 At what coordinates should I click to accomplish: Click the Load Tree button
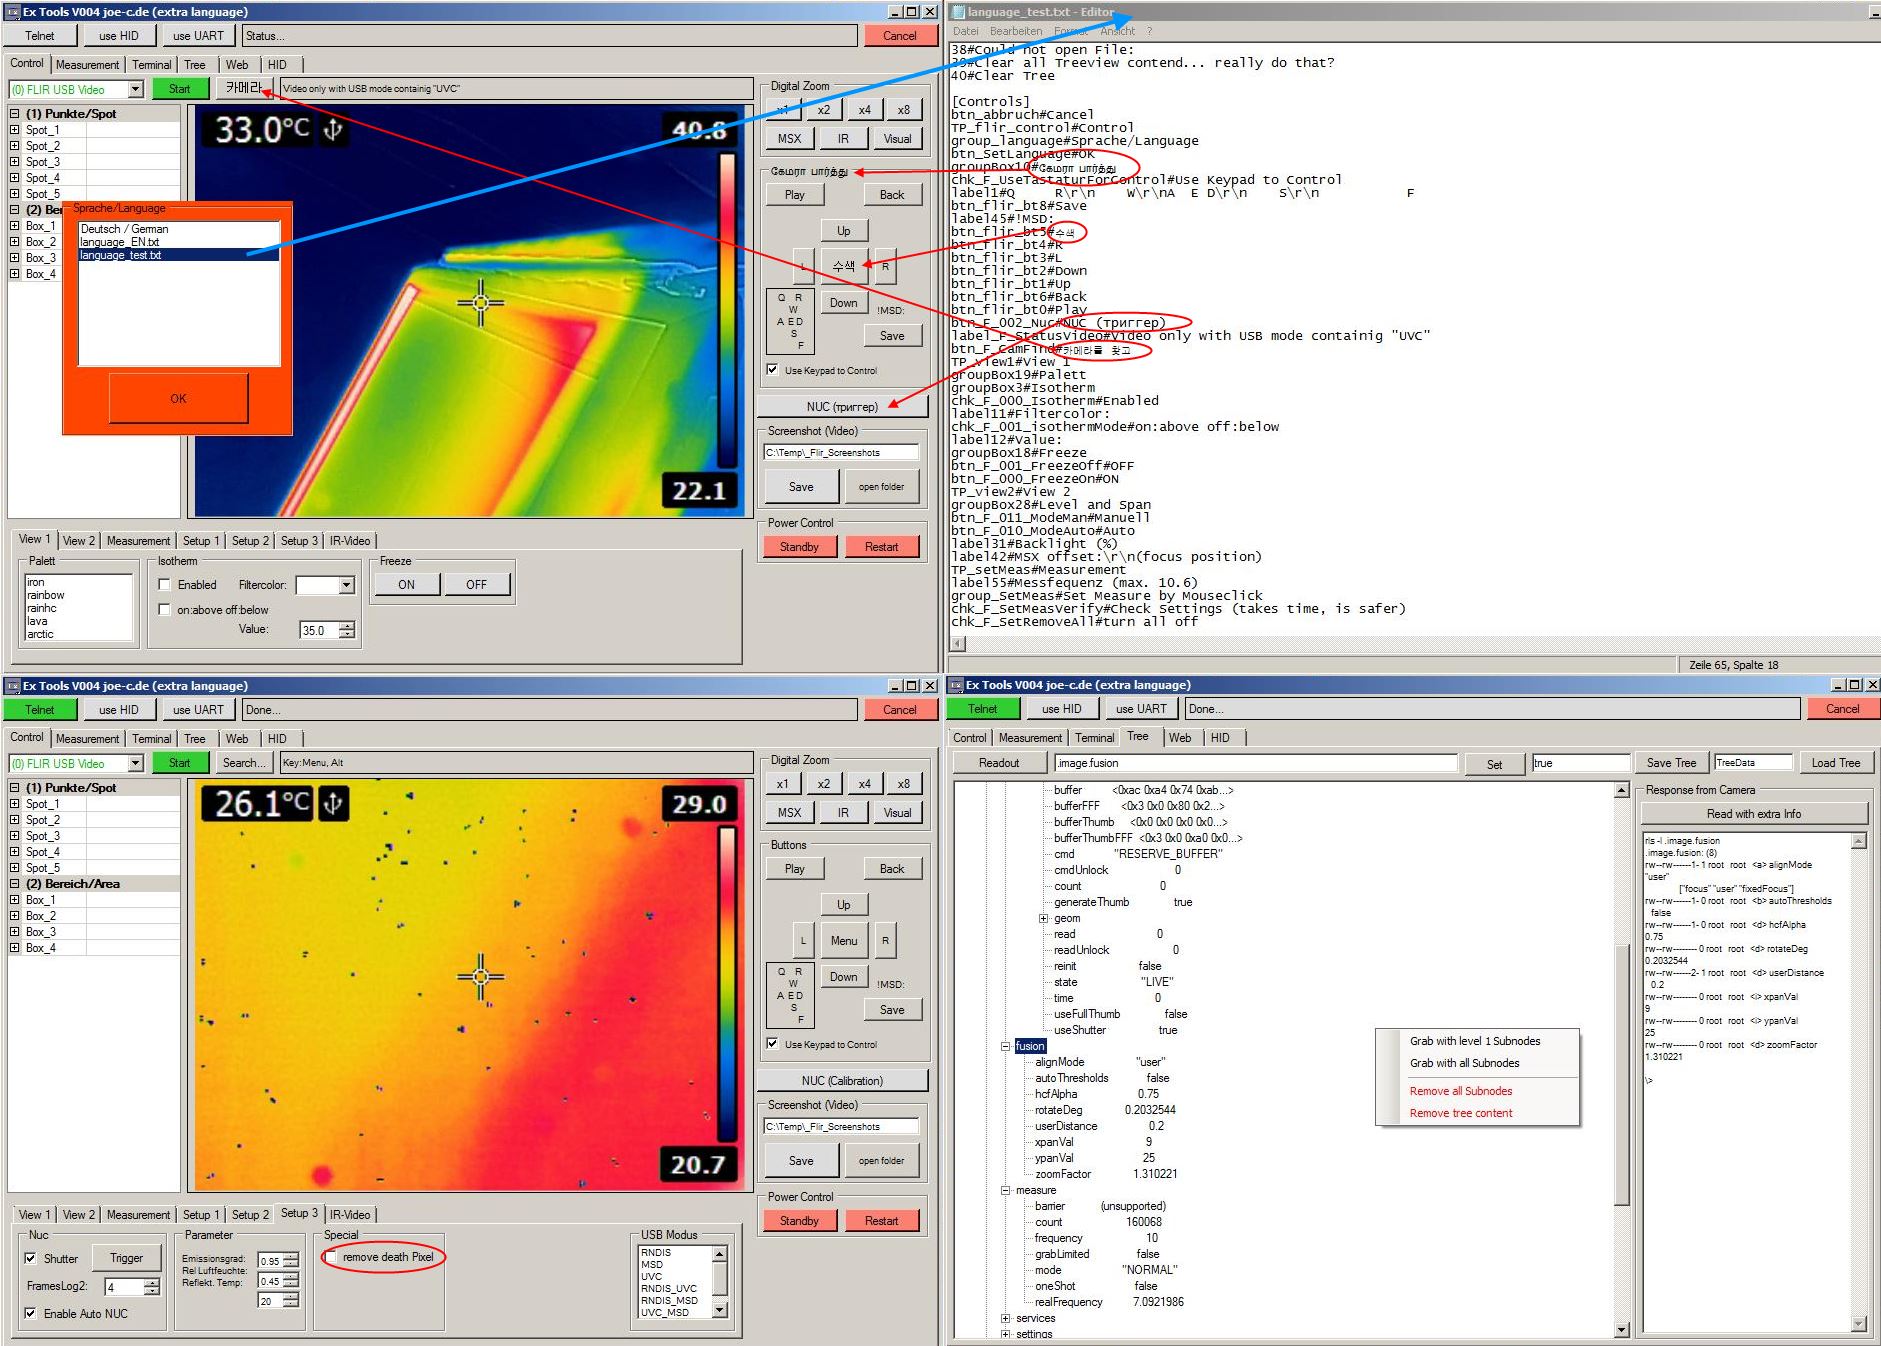(x=1835, y=763)
